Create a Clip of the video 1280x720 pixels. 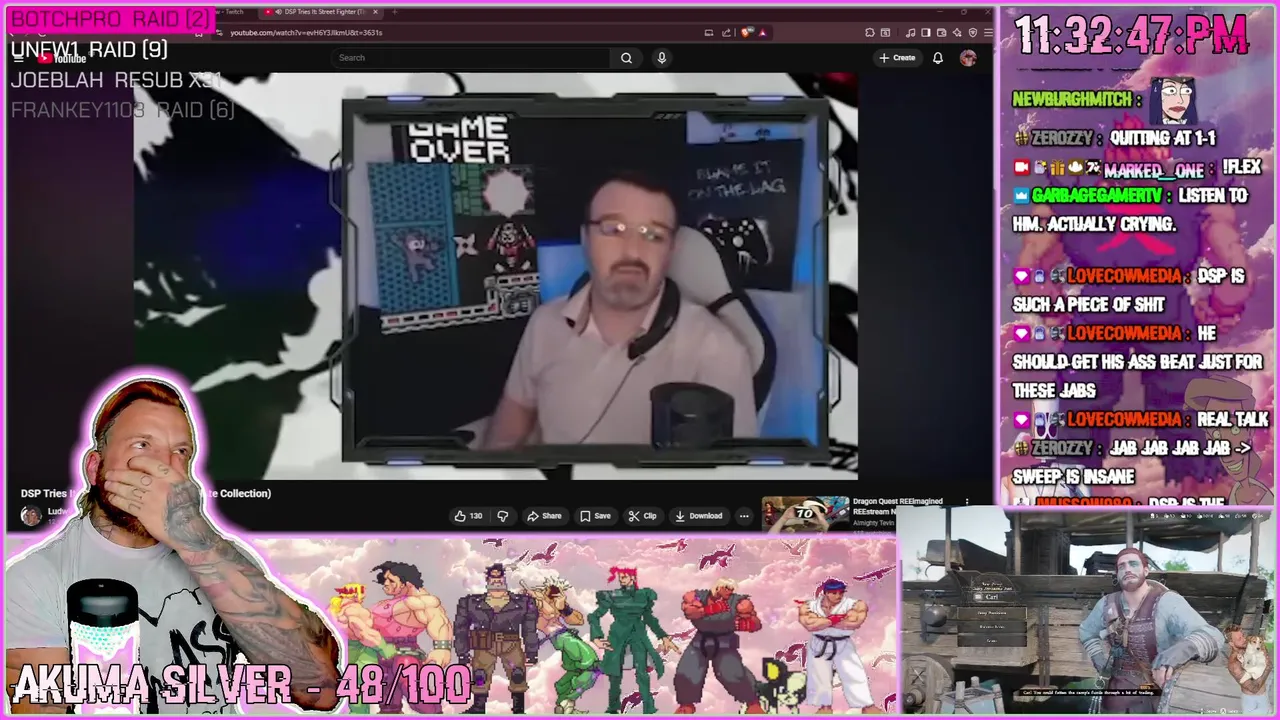tap(642, 516)
